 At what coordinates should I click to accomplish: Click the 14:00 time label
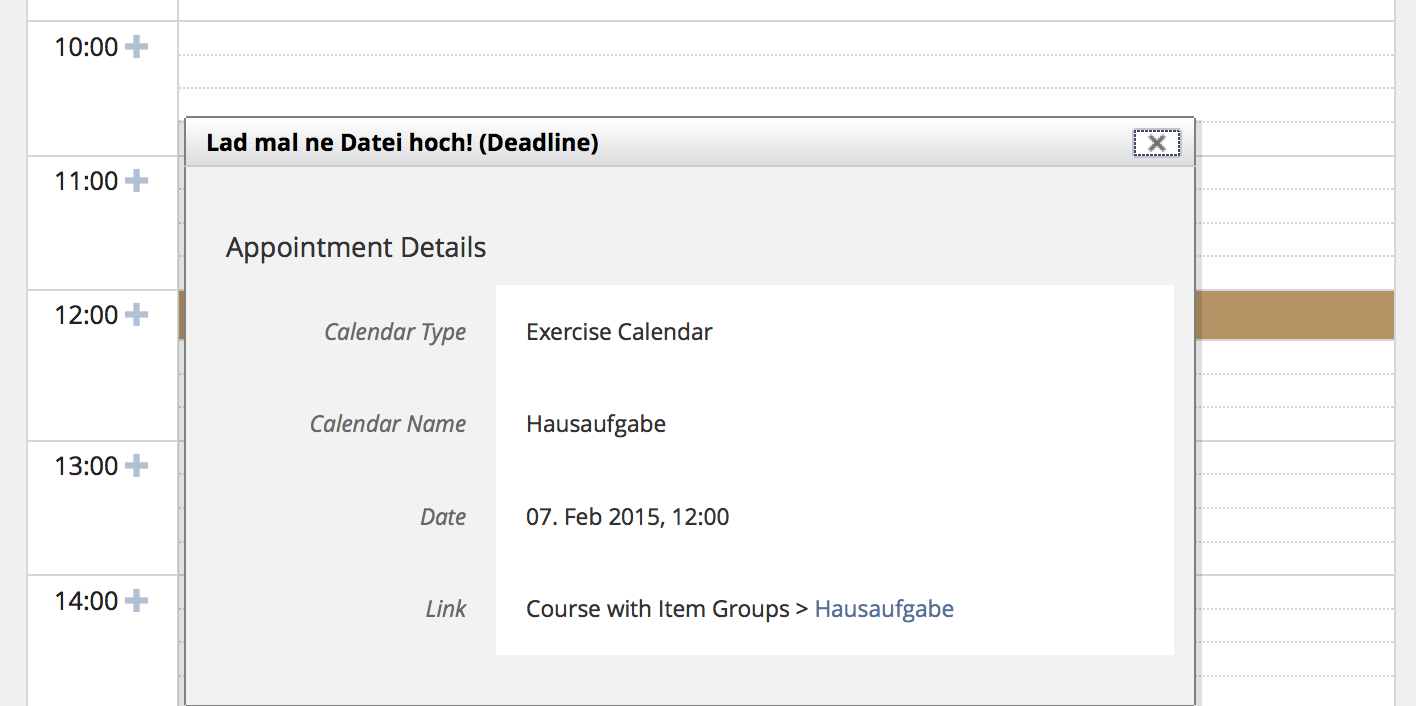[x=86, y=601]
